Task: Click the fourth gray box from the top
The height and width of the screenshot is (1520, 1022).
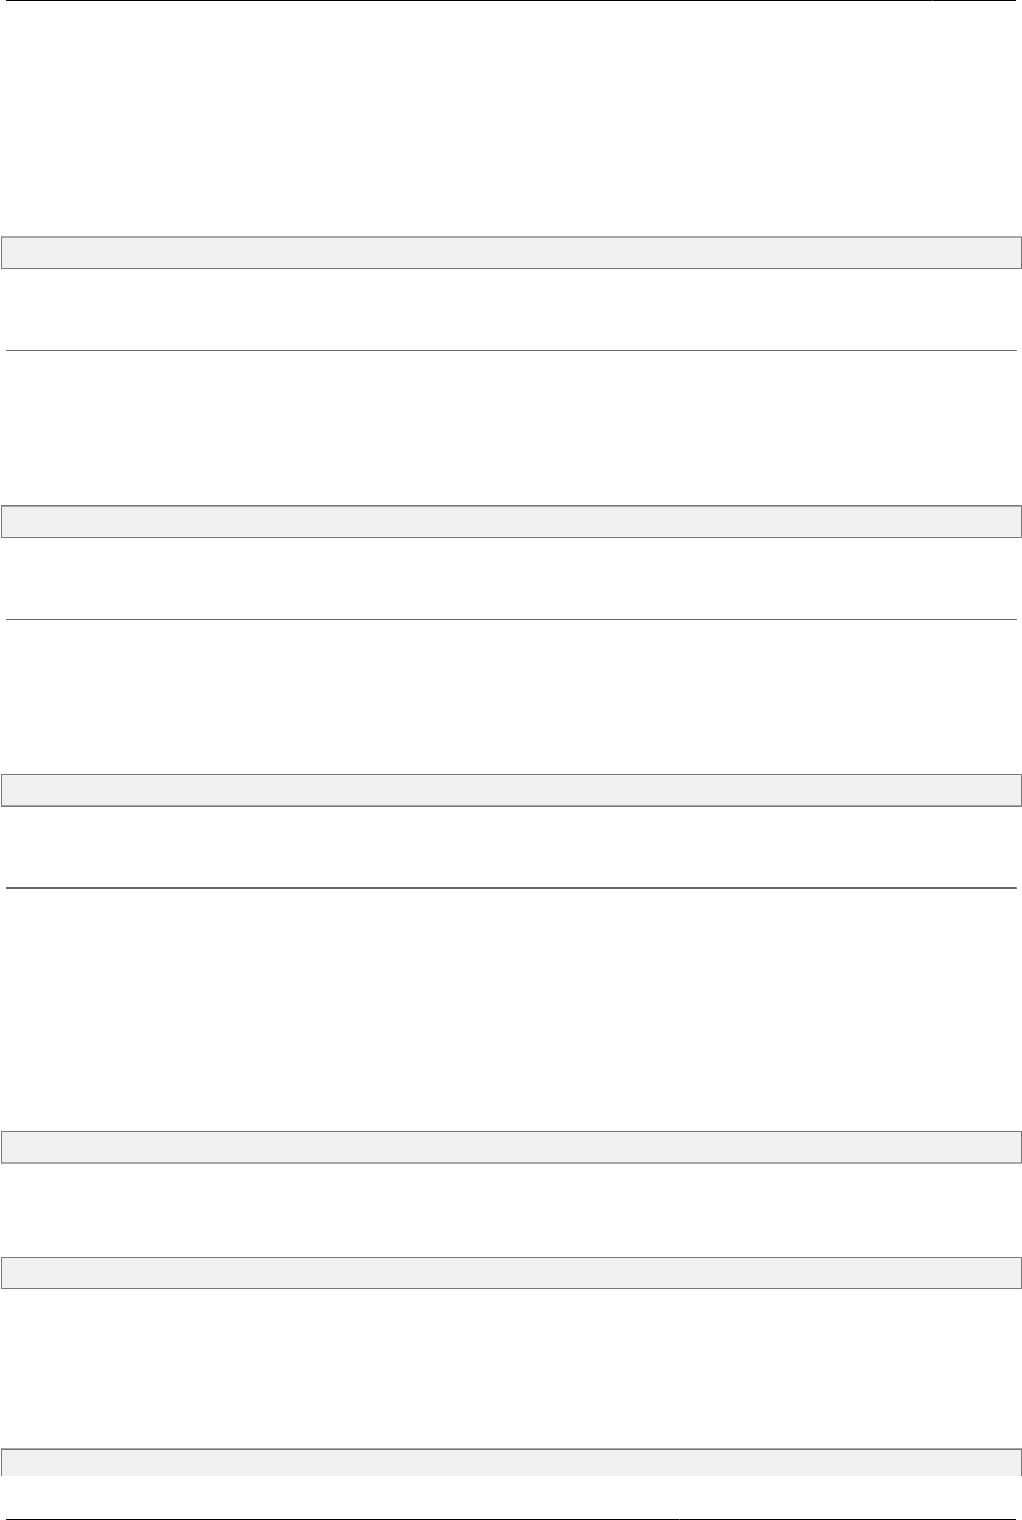Action: click(511, 1146)
